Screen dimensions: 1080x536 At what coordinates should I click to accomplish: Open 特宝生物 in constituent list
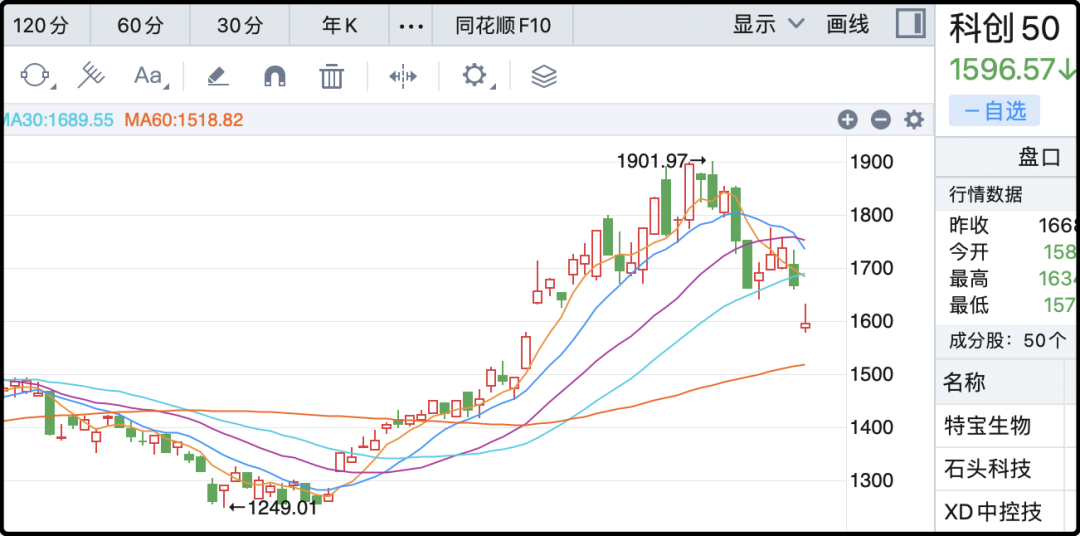[x=988, y=426]
